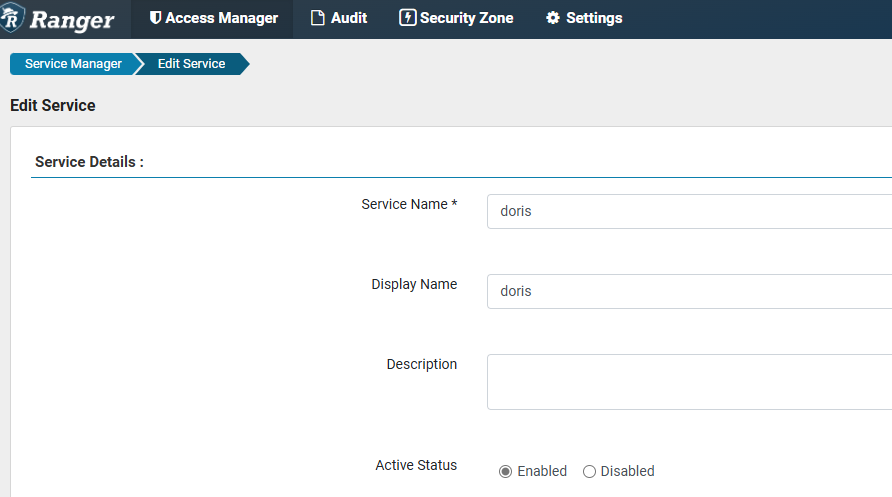Focus the Service Name input field
892x497 pixels.
(688, 212)
